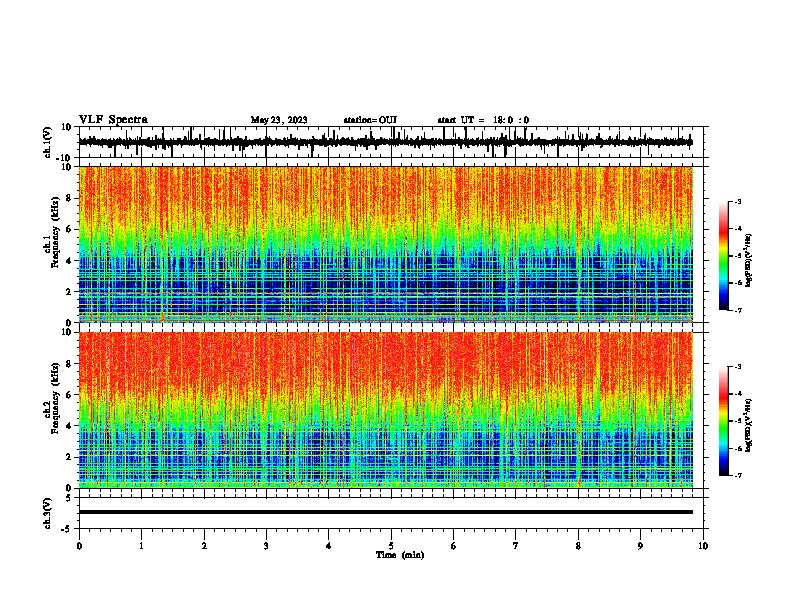Screen dimensions: 792x612
Task: Click the "7" time axis tick label
Action: click(516, 546)
